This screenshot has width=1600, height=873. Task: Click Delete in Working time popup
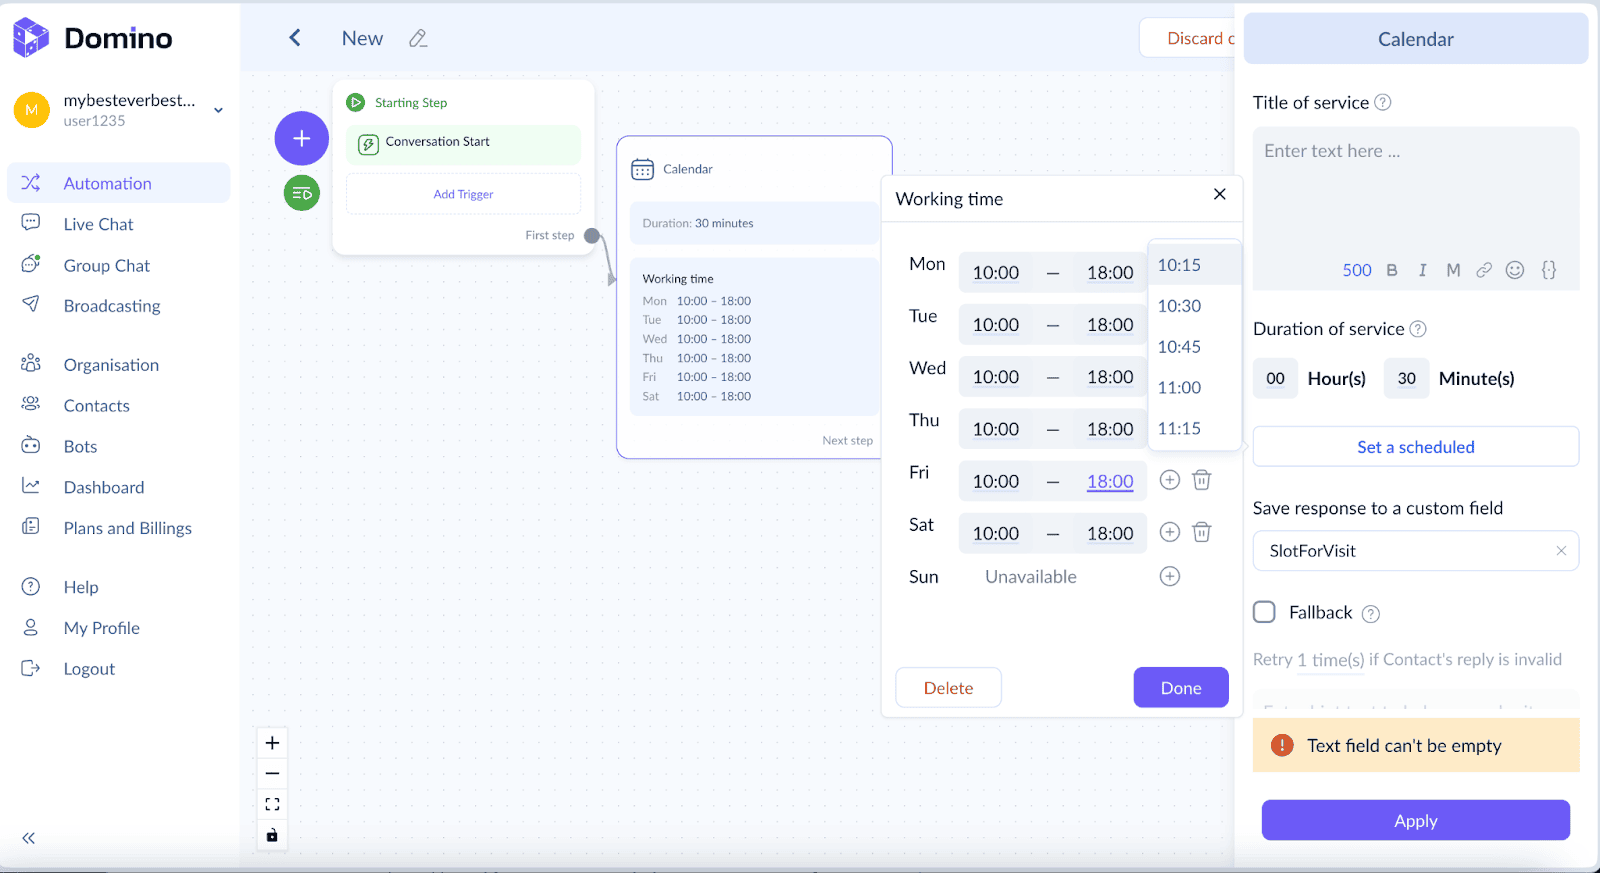(948, 688)
